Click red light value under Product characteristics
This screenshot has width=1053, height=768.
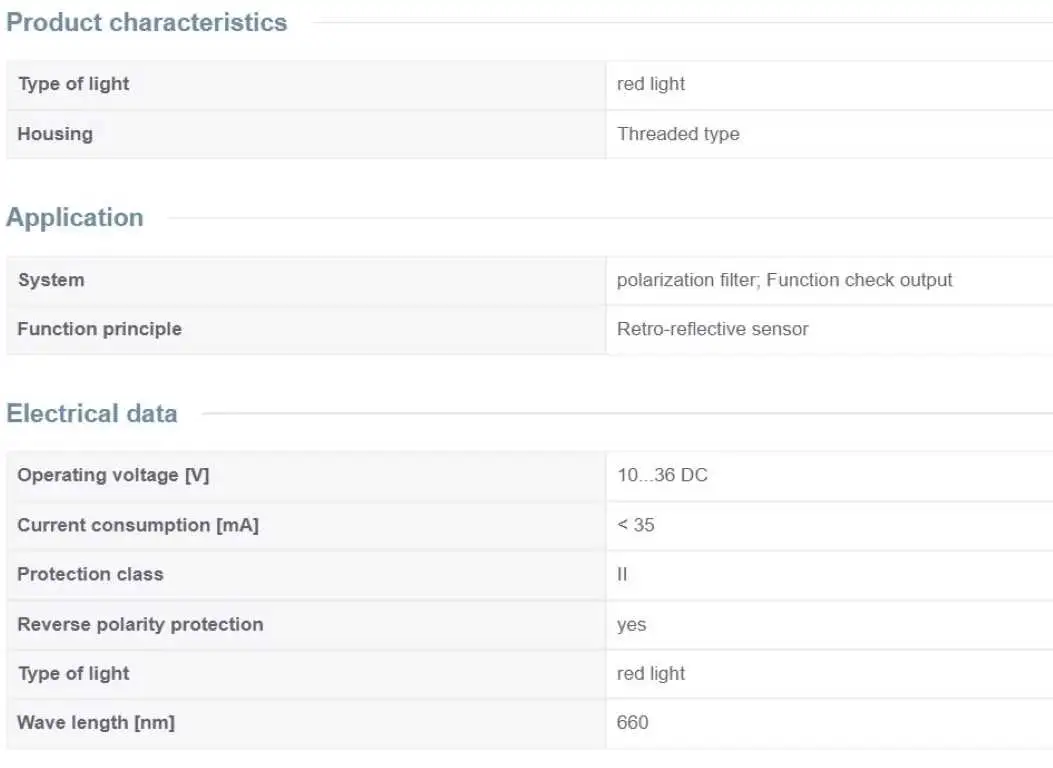[x=651, y=84]
